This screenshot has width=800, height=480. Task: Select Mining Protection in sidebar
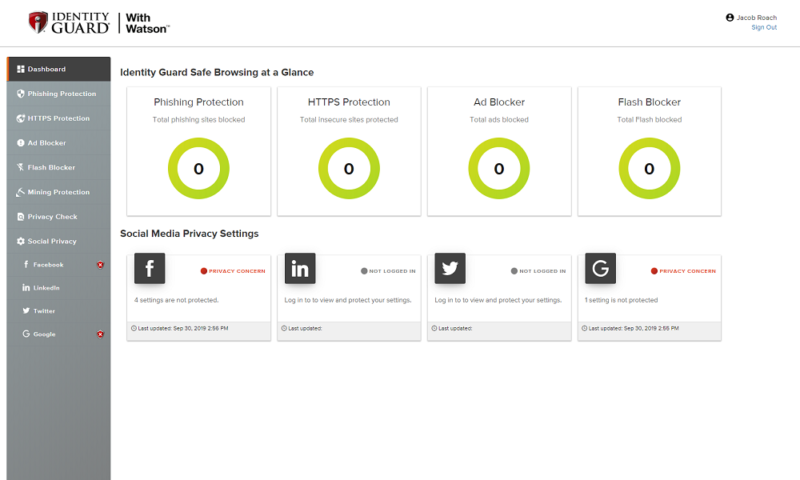coord(58,192)
